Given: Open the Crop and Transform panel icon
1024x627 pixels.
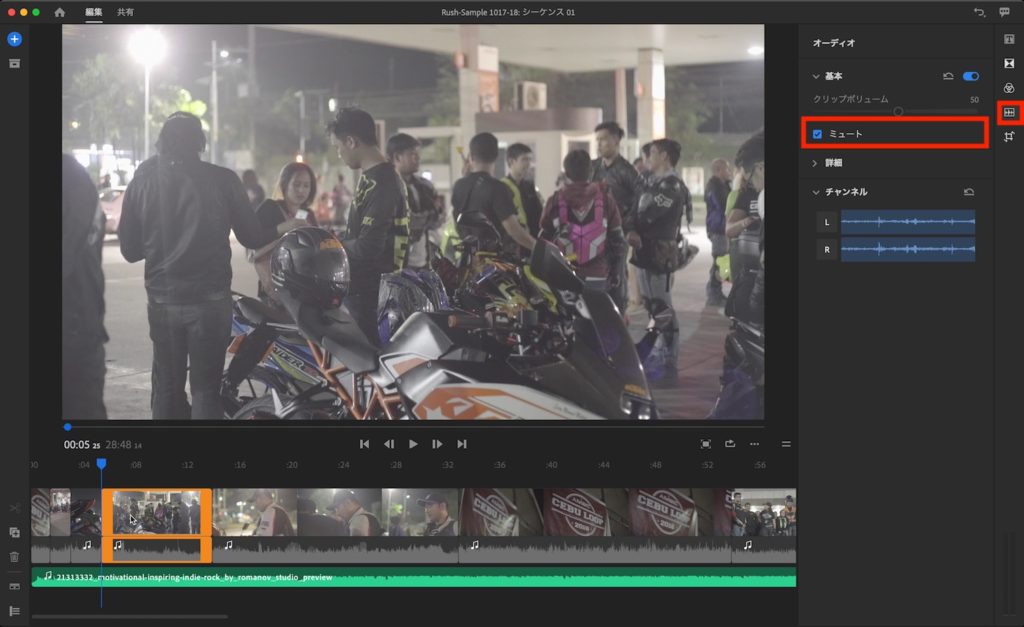Looking at the screenshot, I should coord(1009,137).
